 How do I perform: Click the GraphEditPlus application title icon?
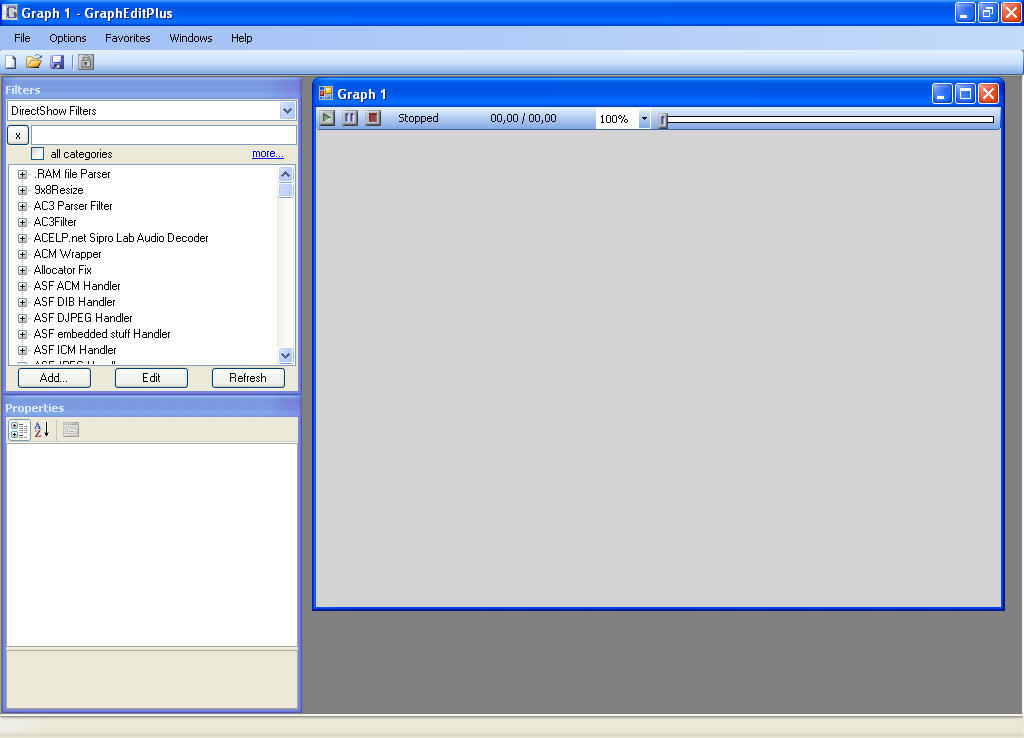click(10, 12)
